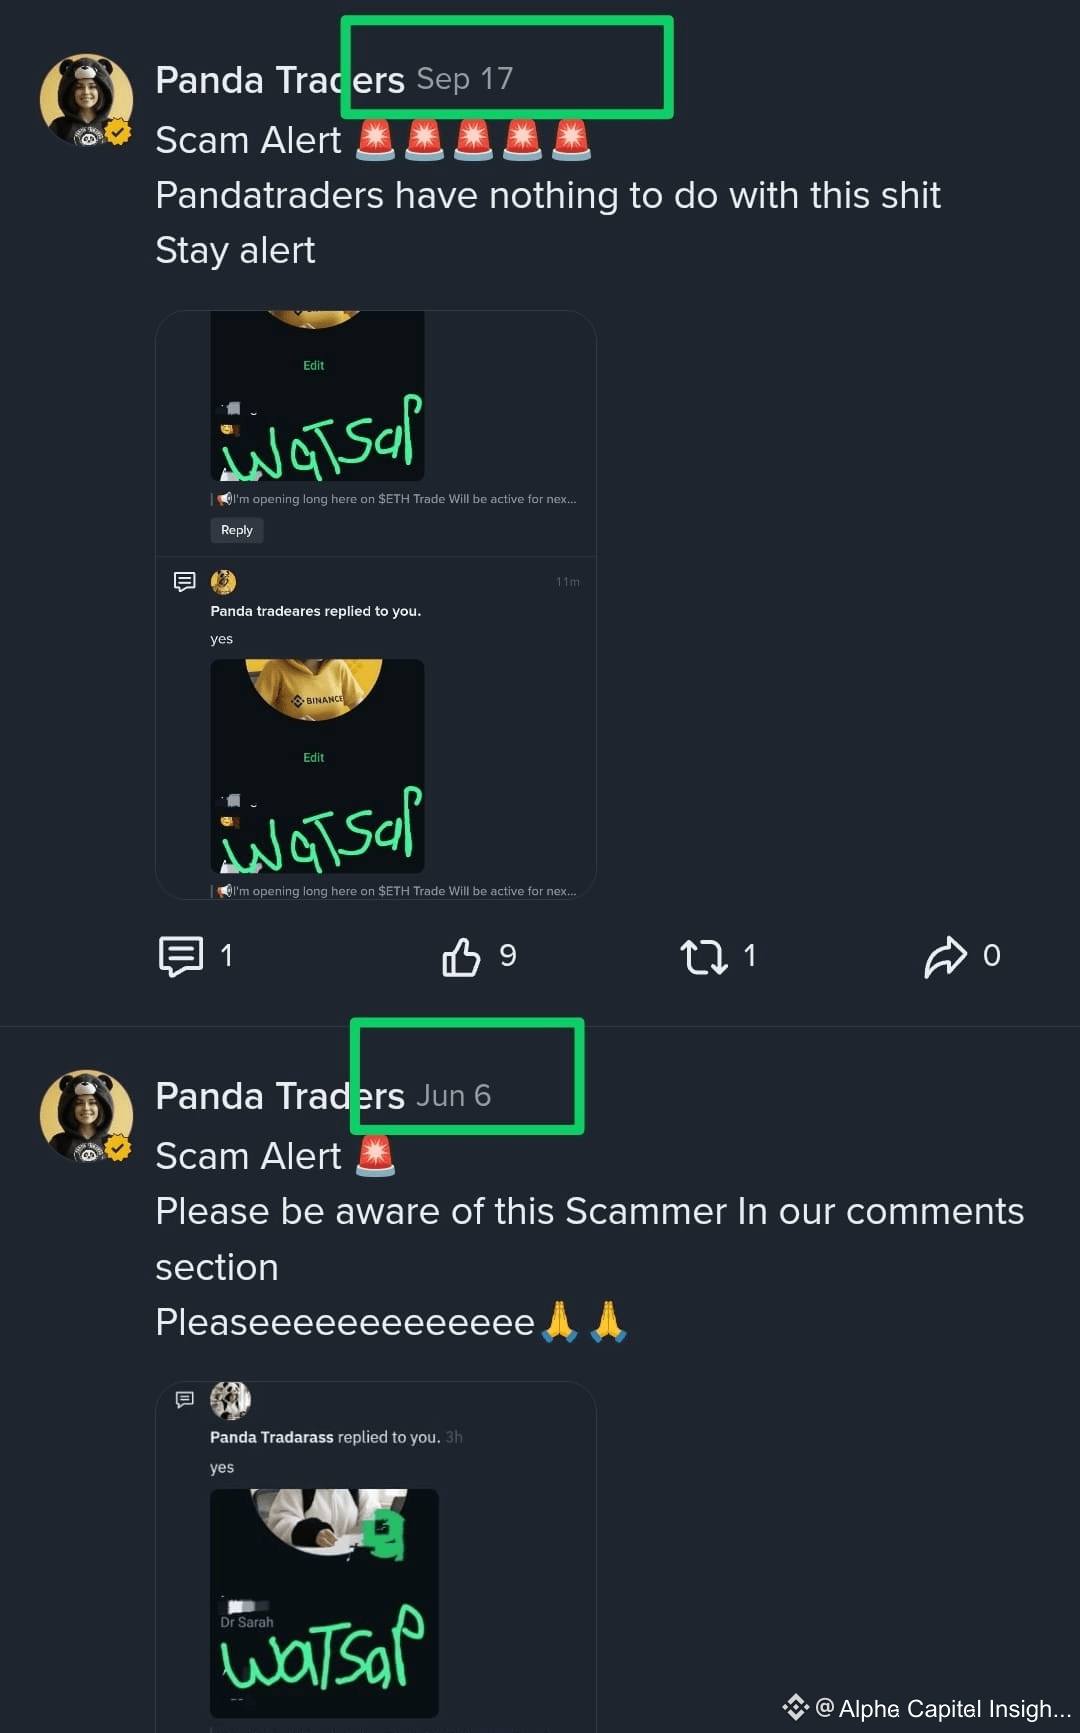
Task: Open the Sep 17 timestamp link
Action: [464, 79]
